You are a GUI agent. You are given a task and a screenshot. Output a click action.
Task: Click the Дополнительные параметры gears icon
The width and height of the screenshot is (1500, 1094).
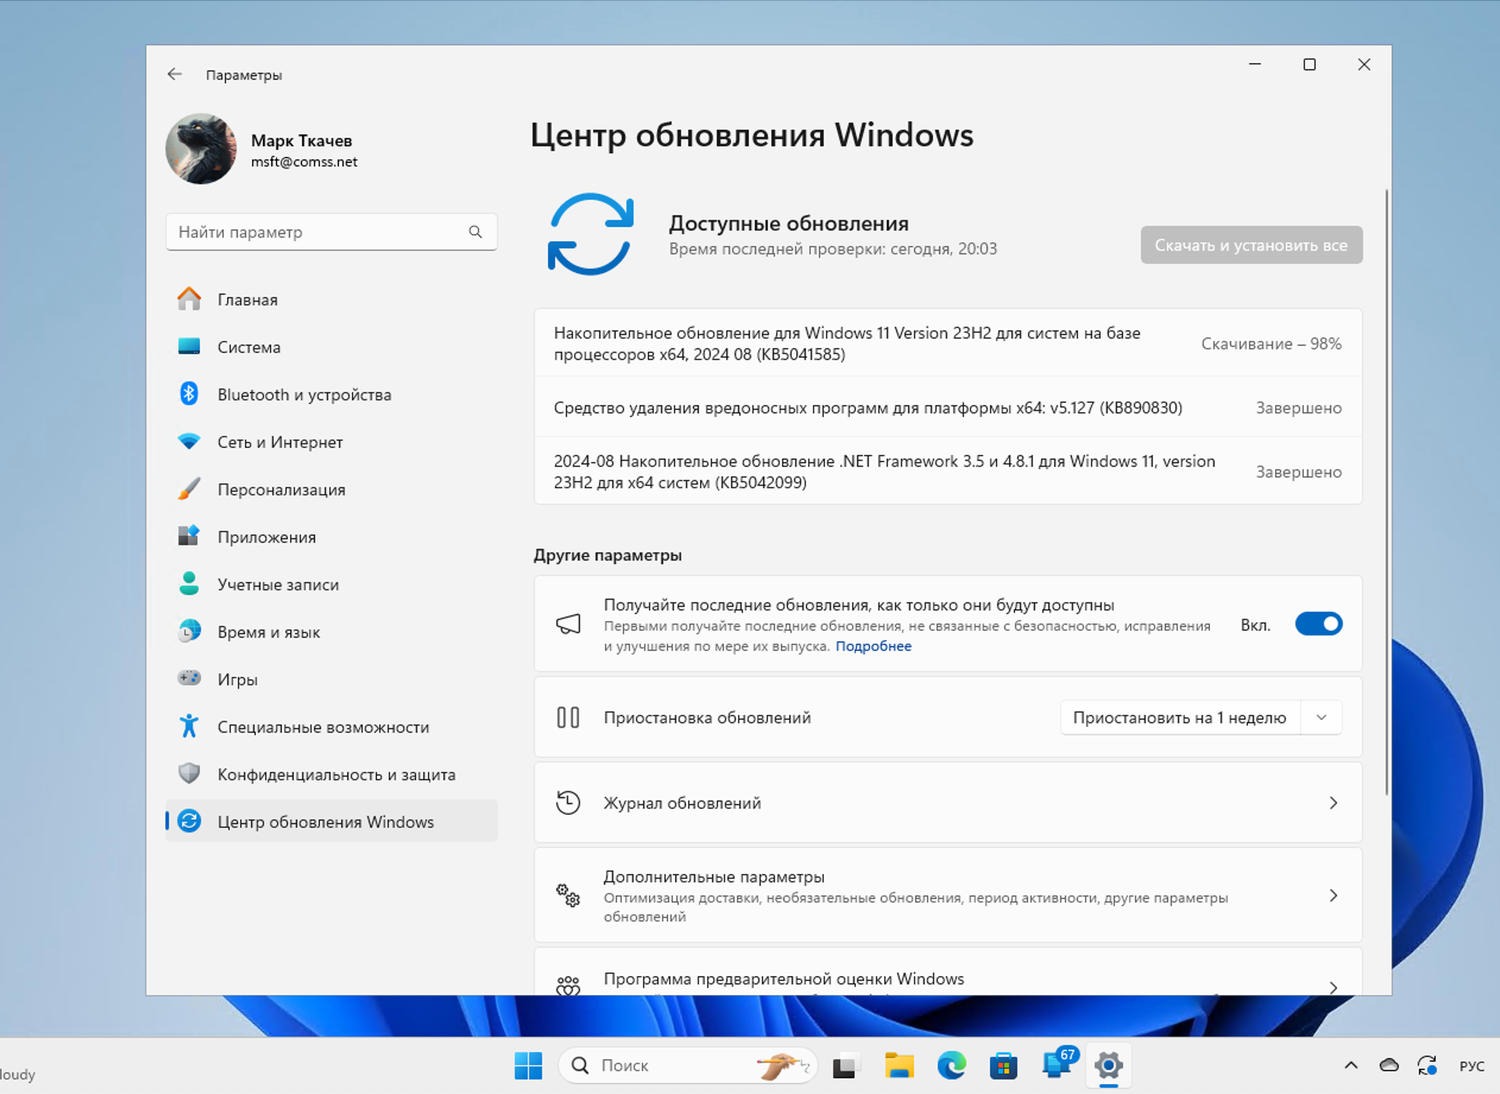[x=568, y=895]
